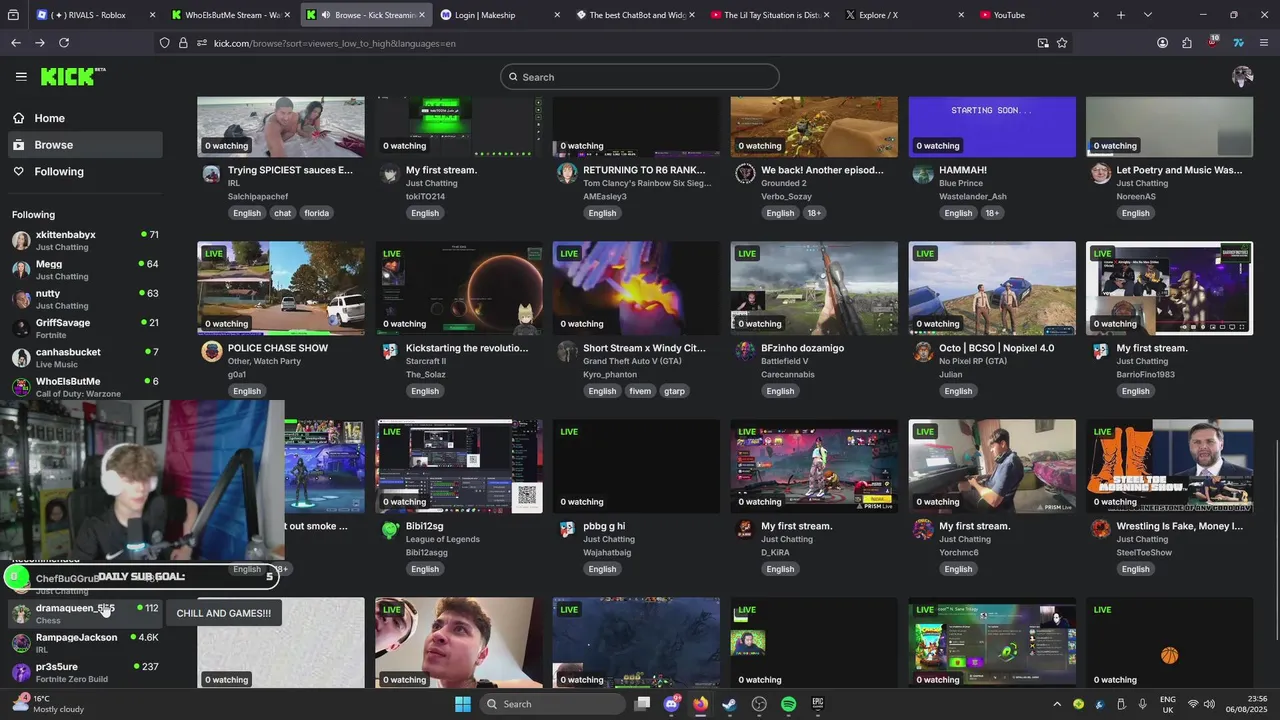
Task: Click the Bibi12asgg channel avatar
Action: pos(389,529)
